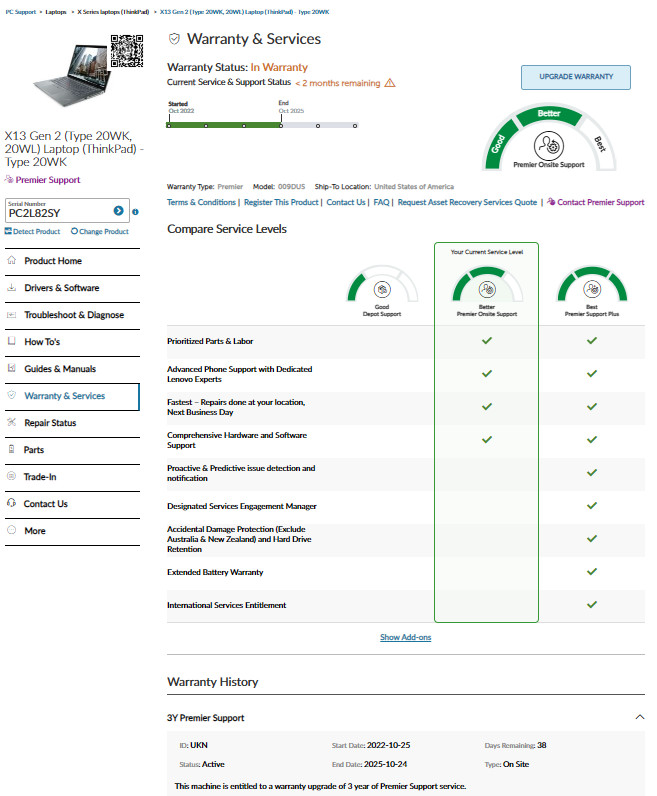
Task: Submit serial number with arrow icon
Action: [118, 211]
